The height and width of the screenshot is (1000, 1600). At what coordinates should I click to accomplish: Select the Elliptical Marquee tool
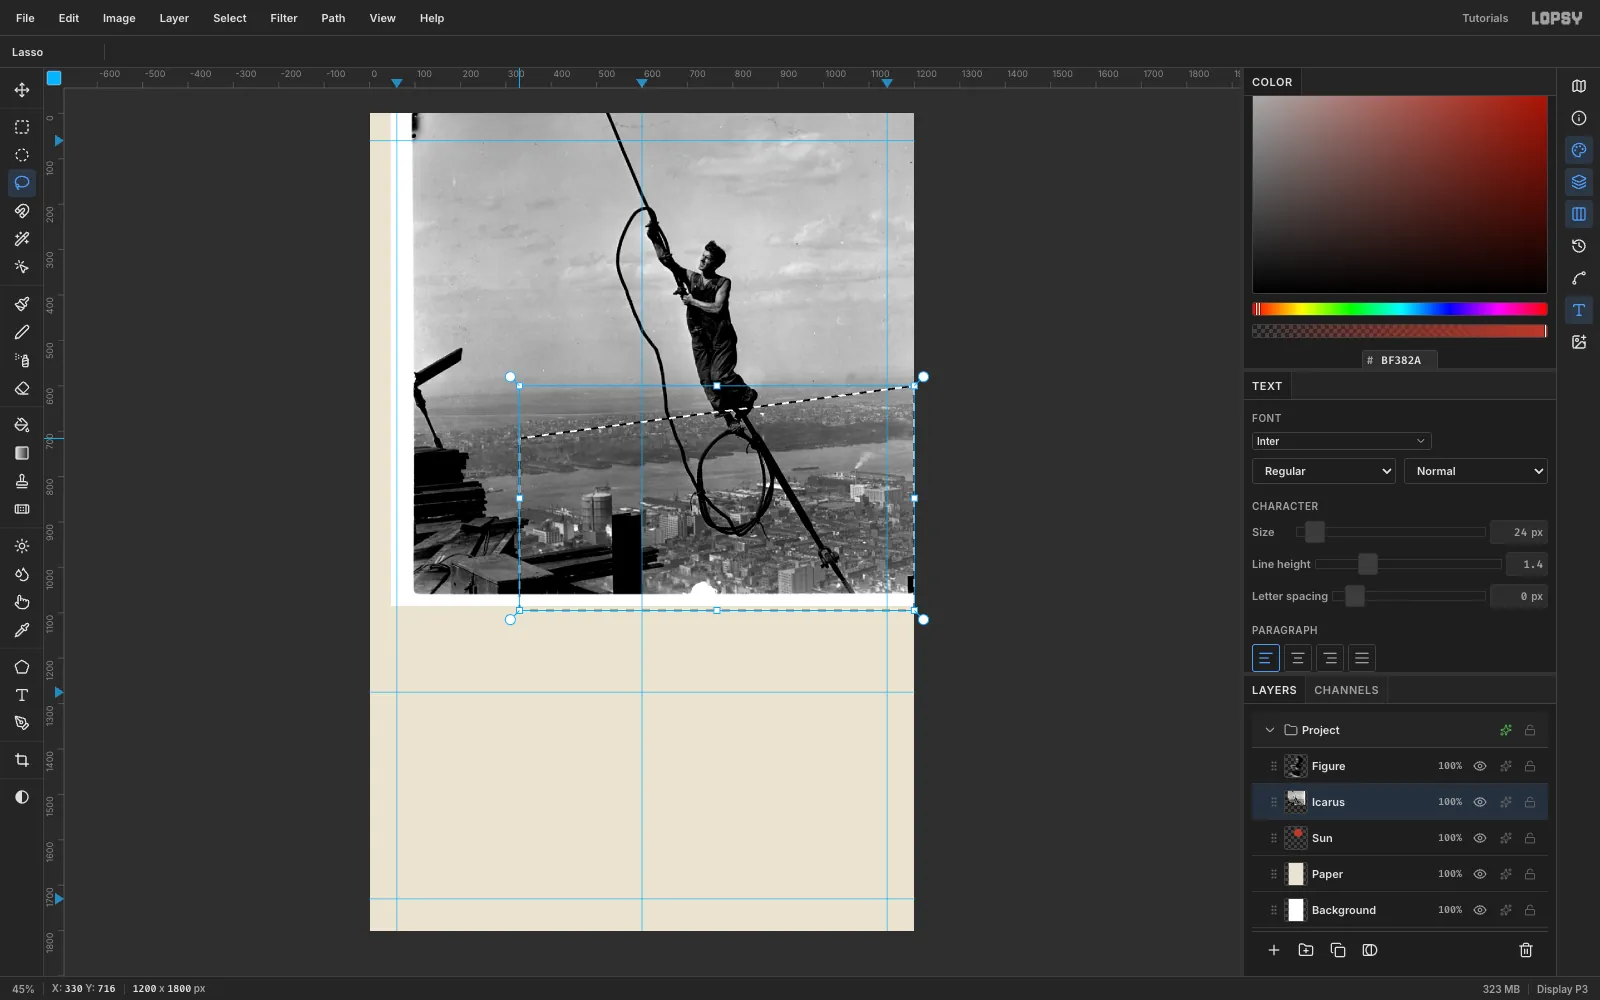22,155
